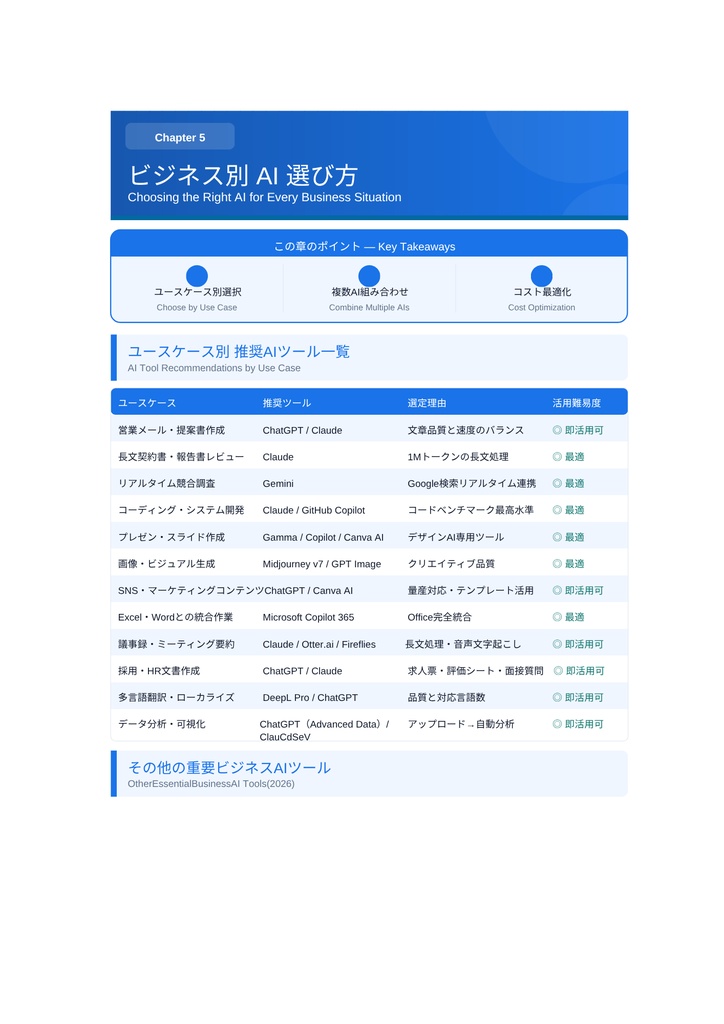
Task: Click the status circle icon in the Midjourney row
Action: point(557,564)
